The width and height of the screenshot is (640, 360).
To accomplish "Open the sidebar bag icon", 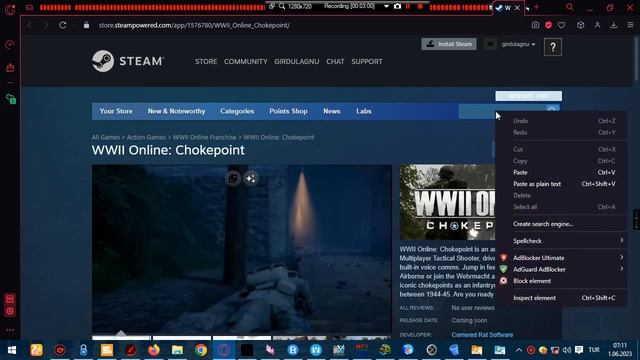I will [x=10, y=67].
